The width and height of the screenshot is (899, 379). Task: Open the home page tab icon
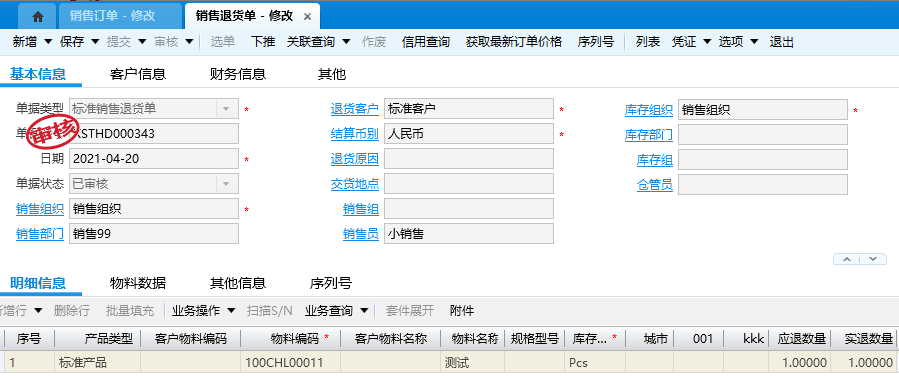pos(38,17)
